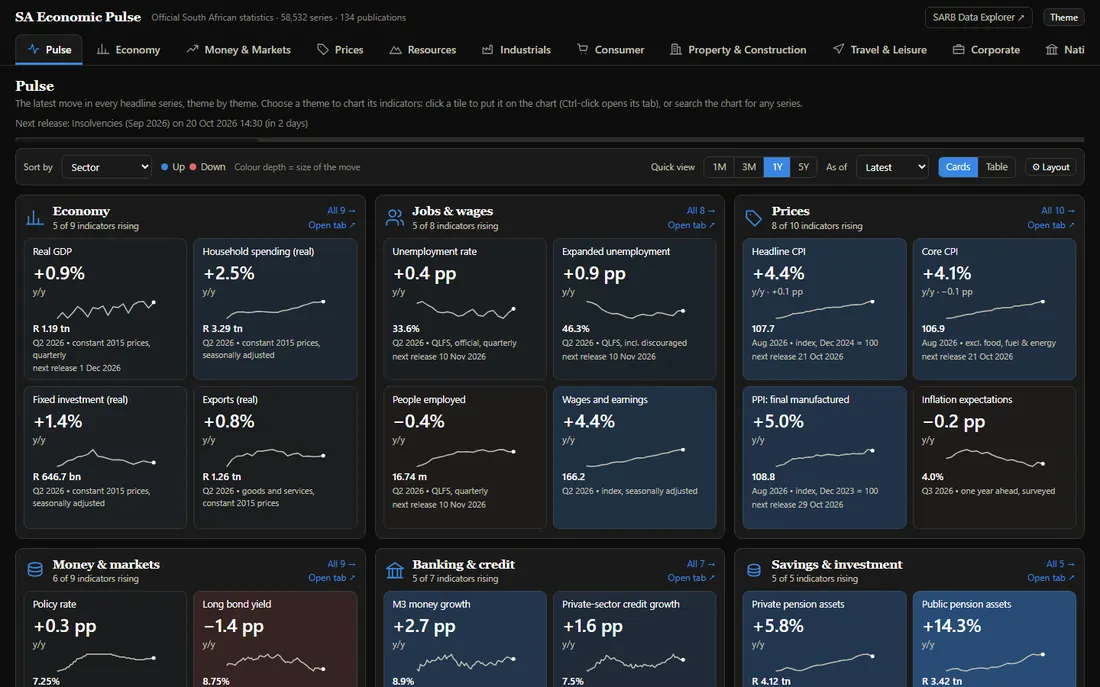Click the Industrials tab factory icon
This screenshot has height=687, width=1100.
pos(488,49)
